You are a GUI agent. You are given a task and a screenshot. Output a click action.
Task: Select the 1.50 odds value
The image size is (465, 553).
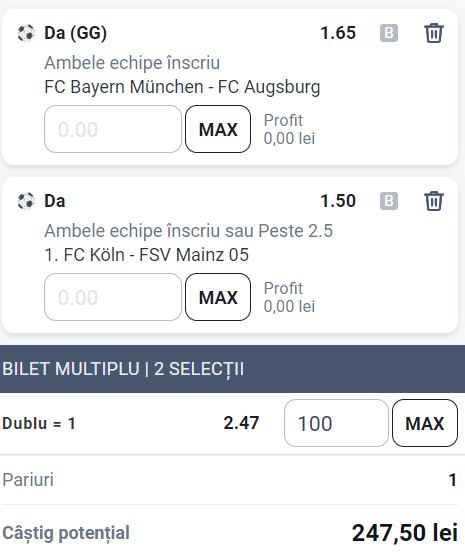[x=338, y=201]
